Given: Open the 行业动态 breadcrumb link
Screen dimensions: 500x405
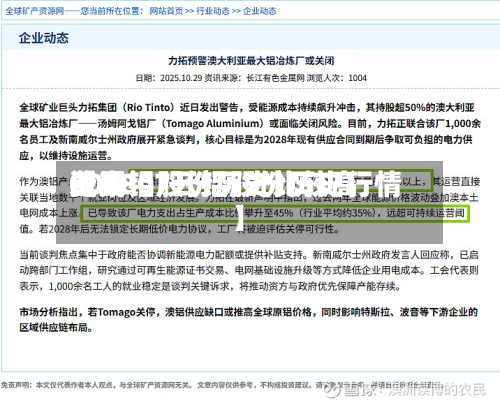Looking at the screenshot, I should (x=213, y=11).
